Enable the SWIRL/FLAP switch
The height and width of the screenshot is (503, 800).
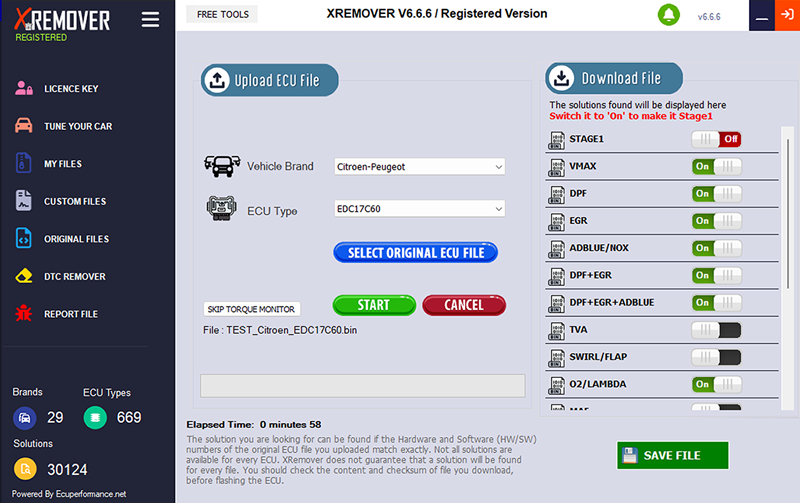[x=716, y=357]
